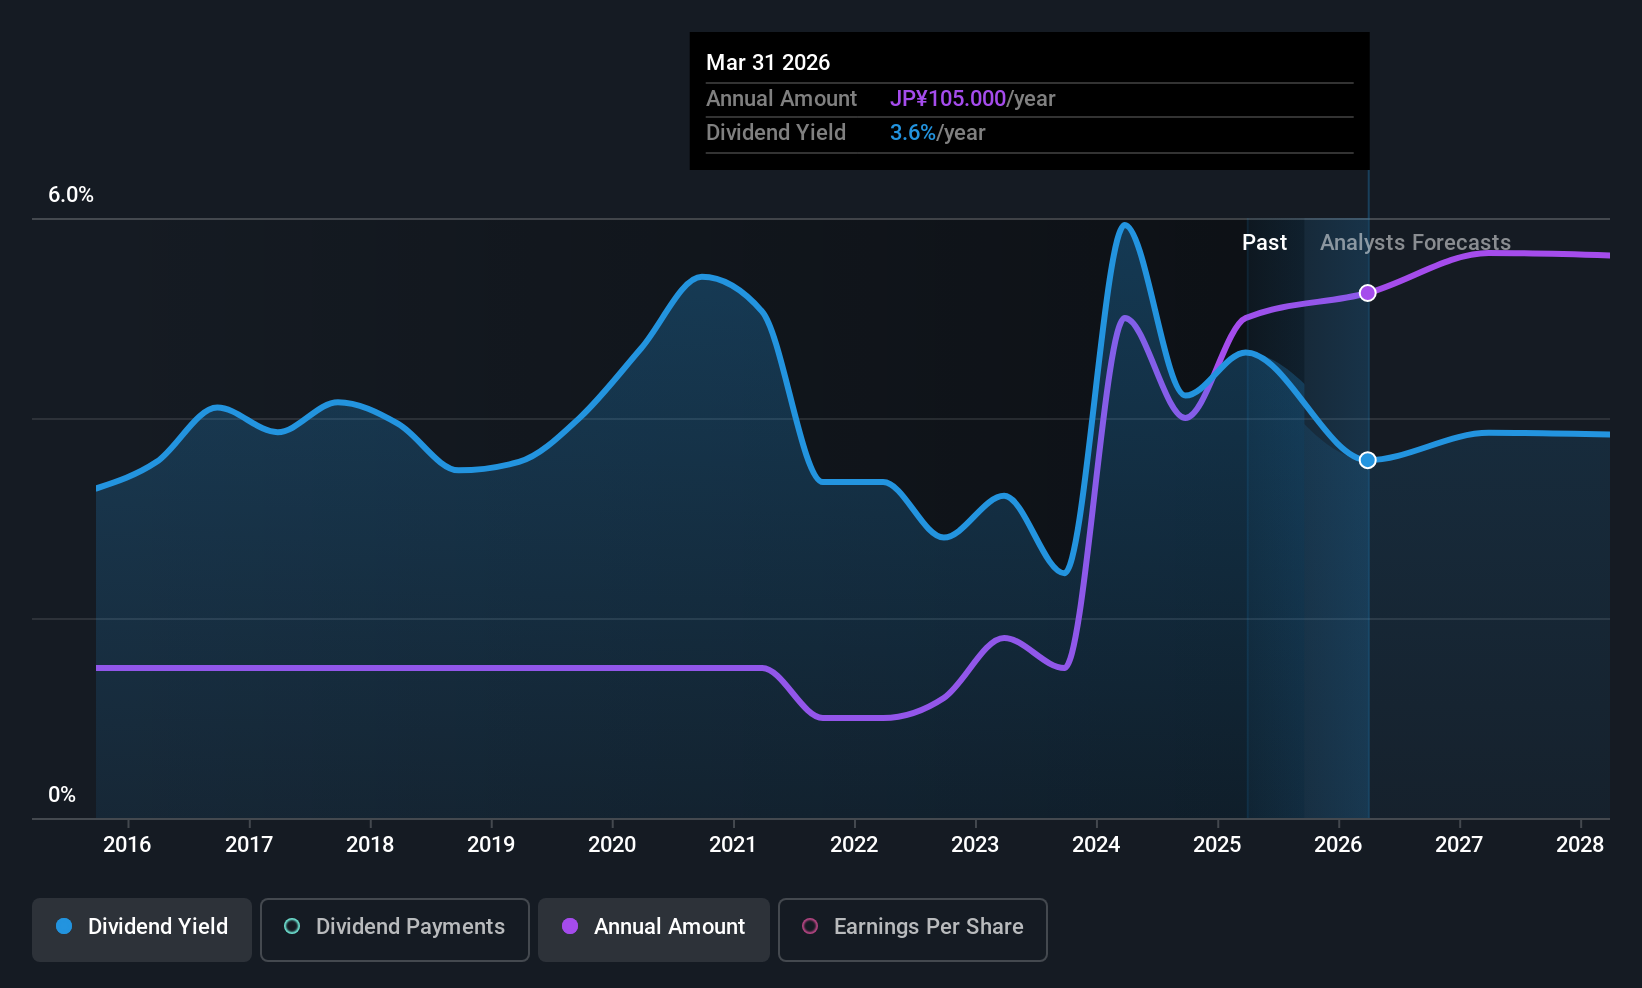This screenshot has height=988, width=1642.
Task: Click the JP¥105.000/year annual amount value
Action: click(x=972, y=99)
